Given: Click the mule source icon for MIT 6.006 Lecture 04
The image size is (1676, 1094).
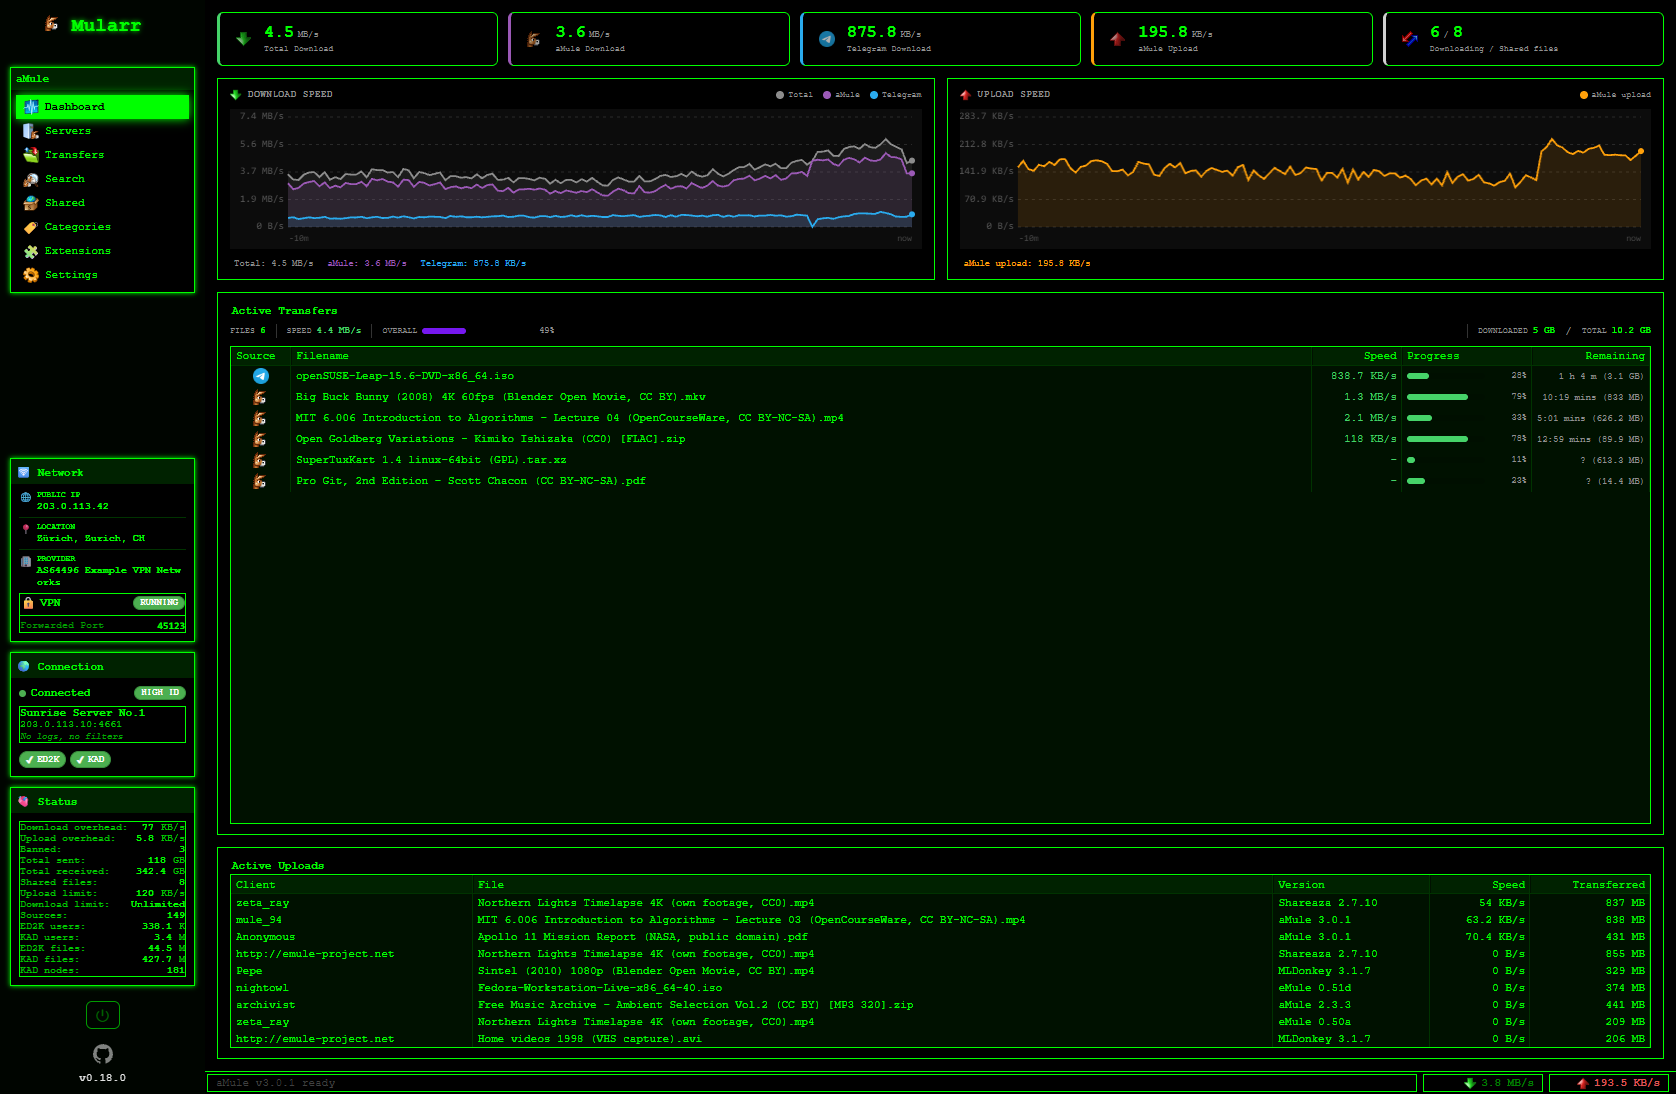Looking at the screenshot, I should 260,418.
